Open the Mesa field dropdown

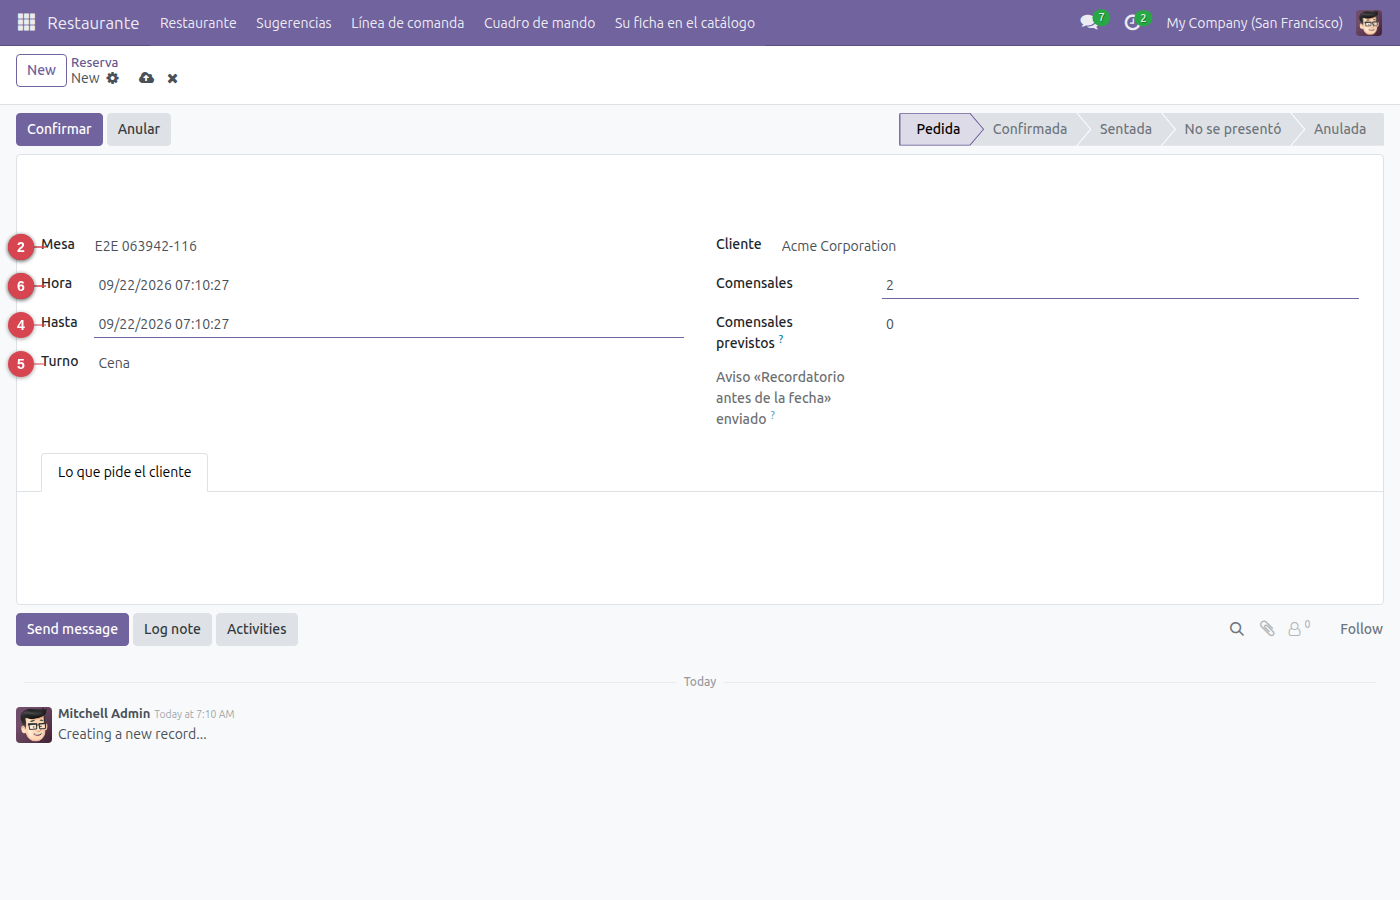[x=389, y=246]
